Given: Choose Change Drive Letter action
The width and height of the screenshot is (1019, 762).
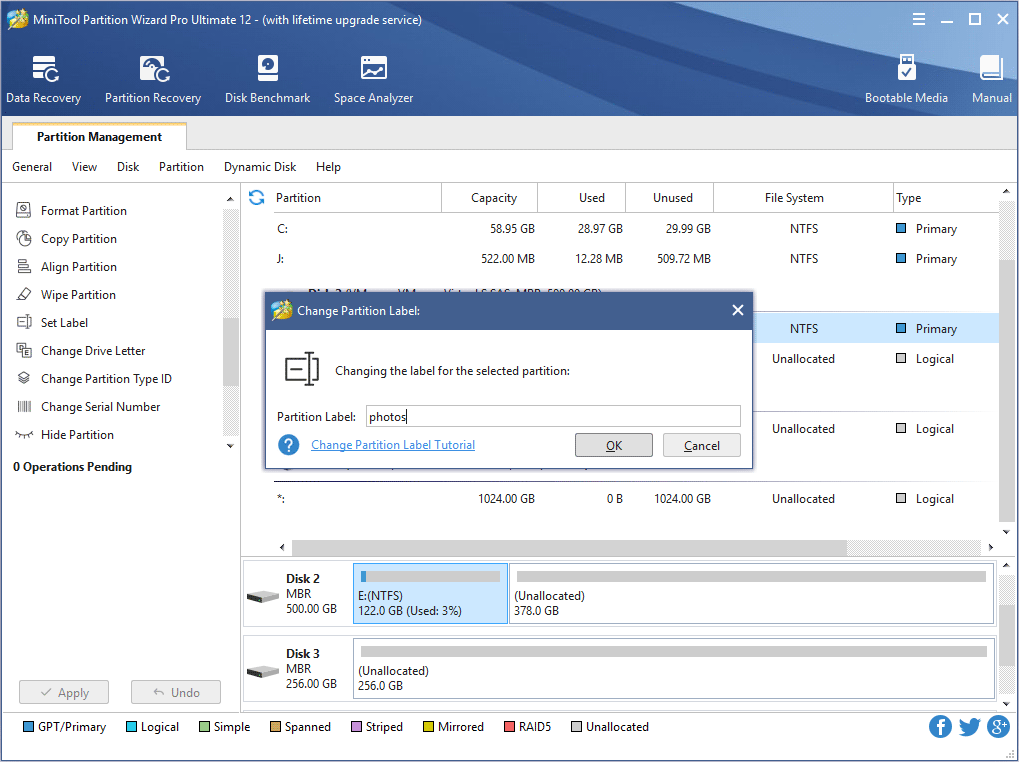Looking at the screenshot, I should tap(94, 350).
